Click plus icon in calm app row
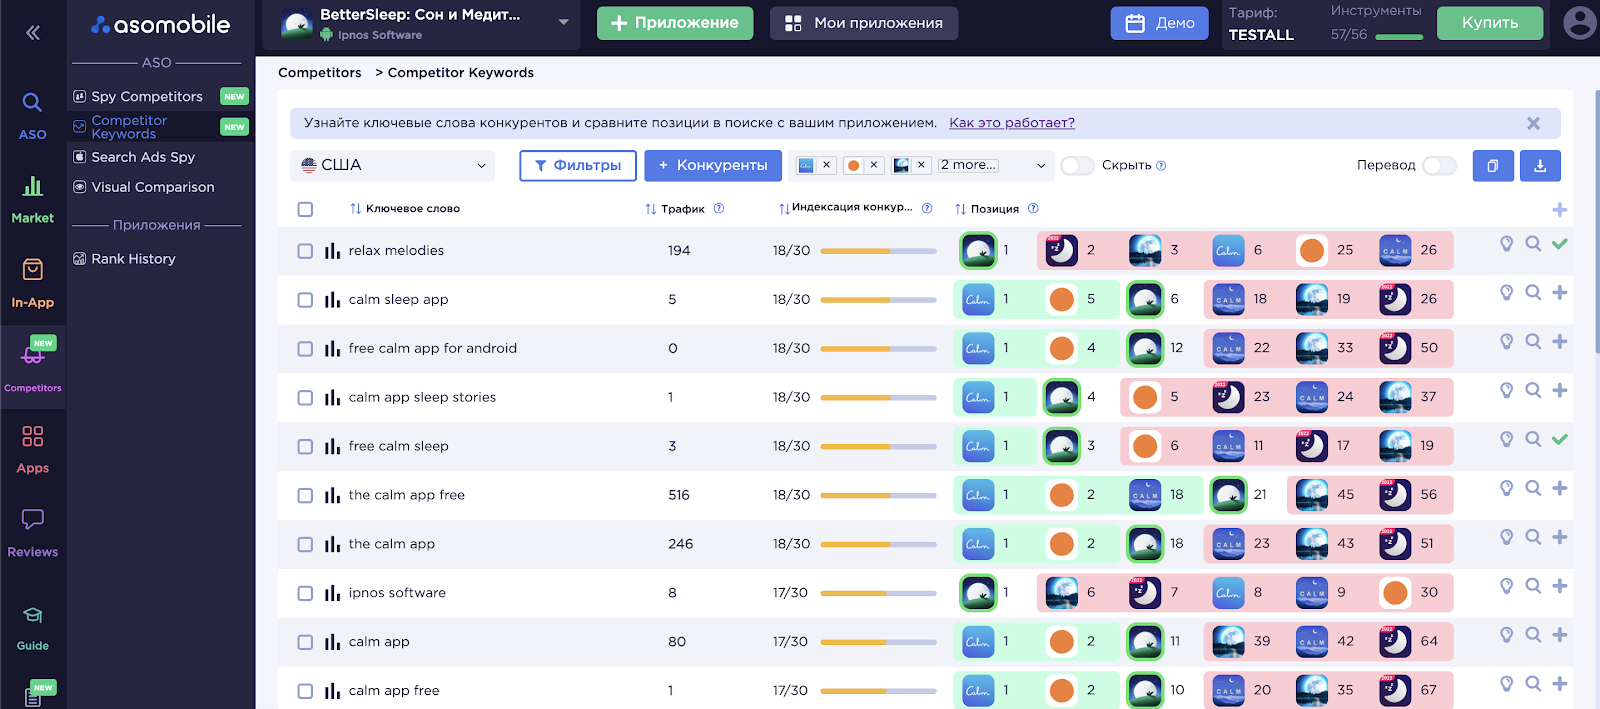 pos(1559,635)
